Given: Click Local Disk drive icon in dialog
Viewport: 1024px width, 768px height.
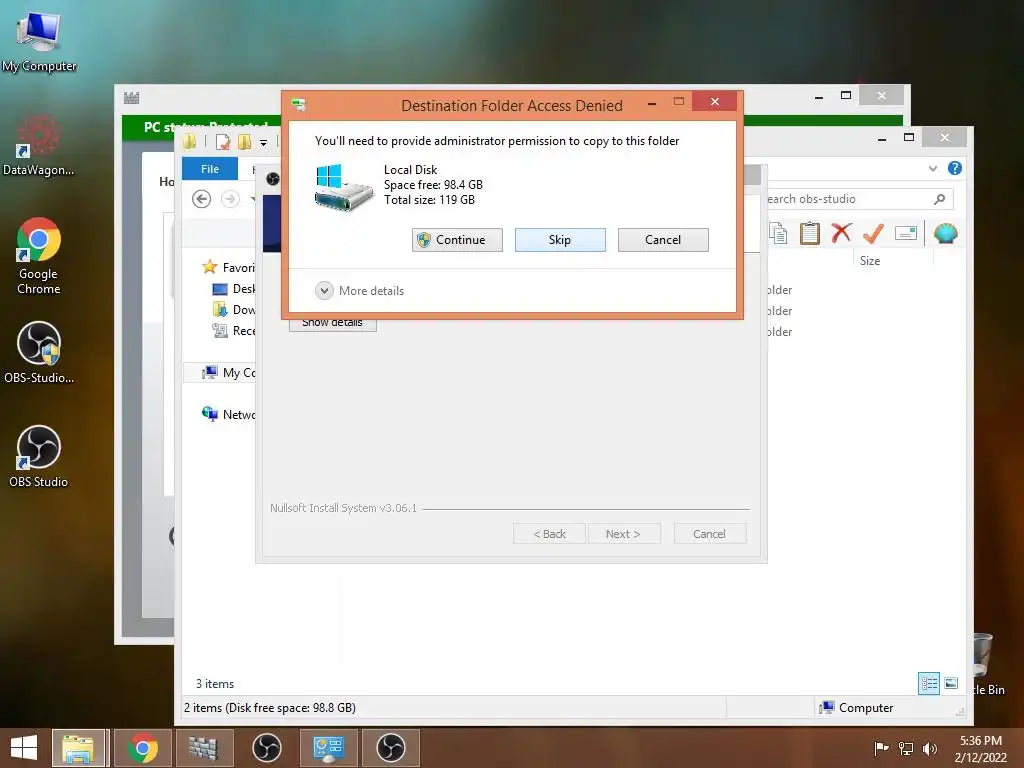Looking at the screenshot, I should (343, 187).
